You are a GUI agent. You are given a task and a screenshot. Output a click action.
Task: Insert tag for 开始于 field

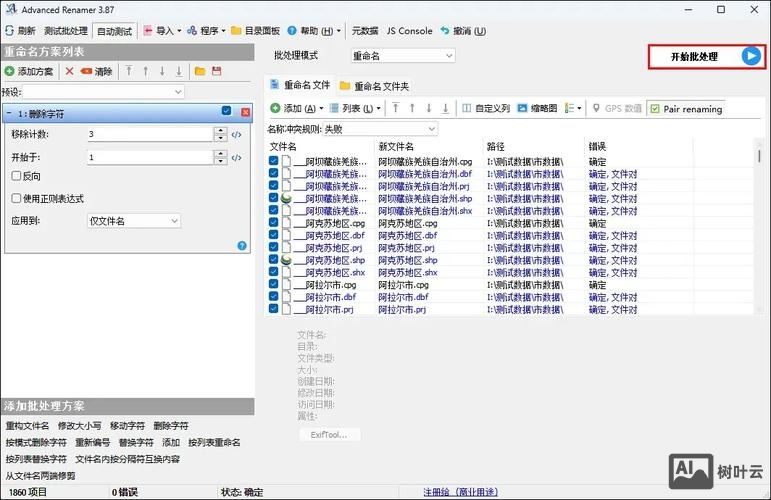coord(237,158)
